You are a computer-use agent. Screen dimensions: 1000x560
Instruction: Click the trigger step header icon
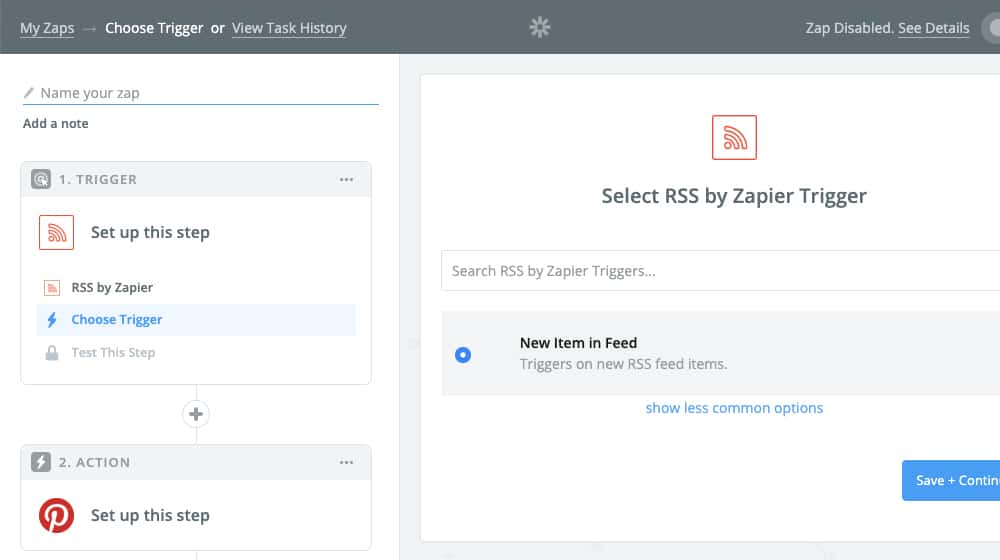[x=41, y=179]
